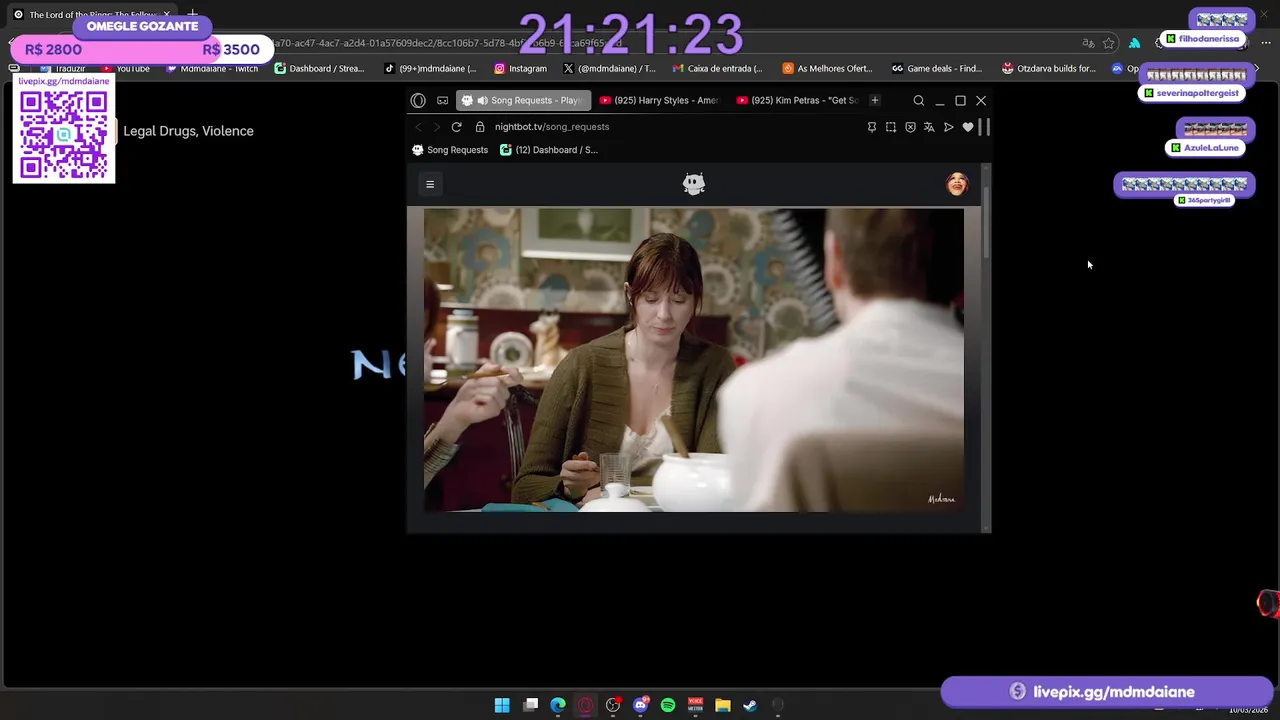
Task: Open Spotify from the taskbar
Action: [668, 705]
